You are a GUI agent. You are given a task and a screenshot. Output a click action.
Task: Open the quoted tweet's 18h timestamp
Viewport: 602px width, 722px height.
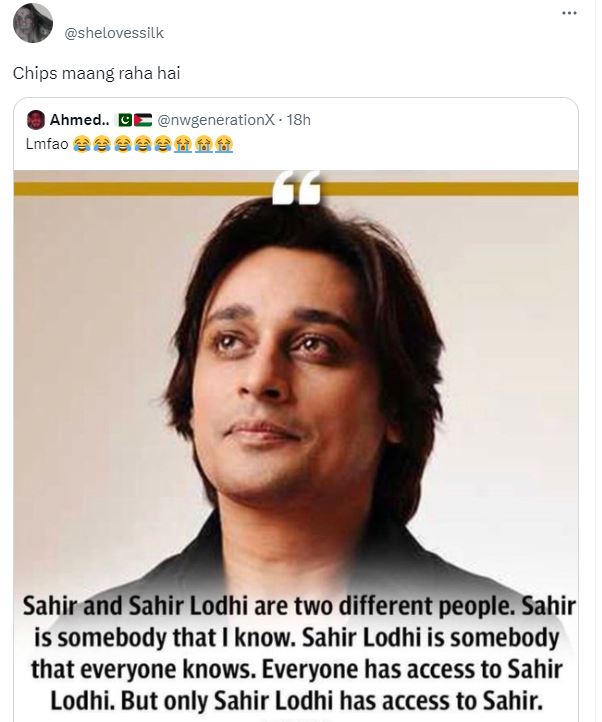[298, 120]
